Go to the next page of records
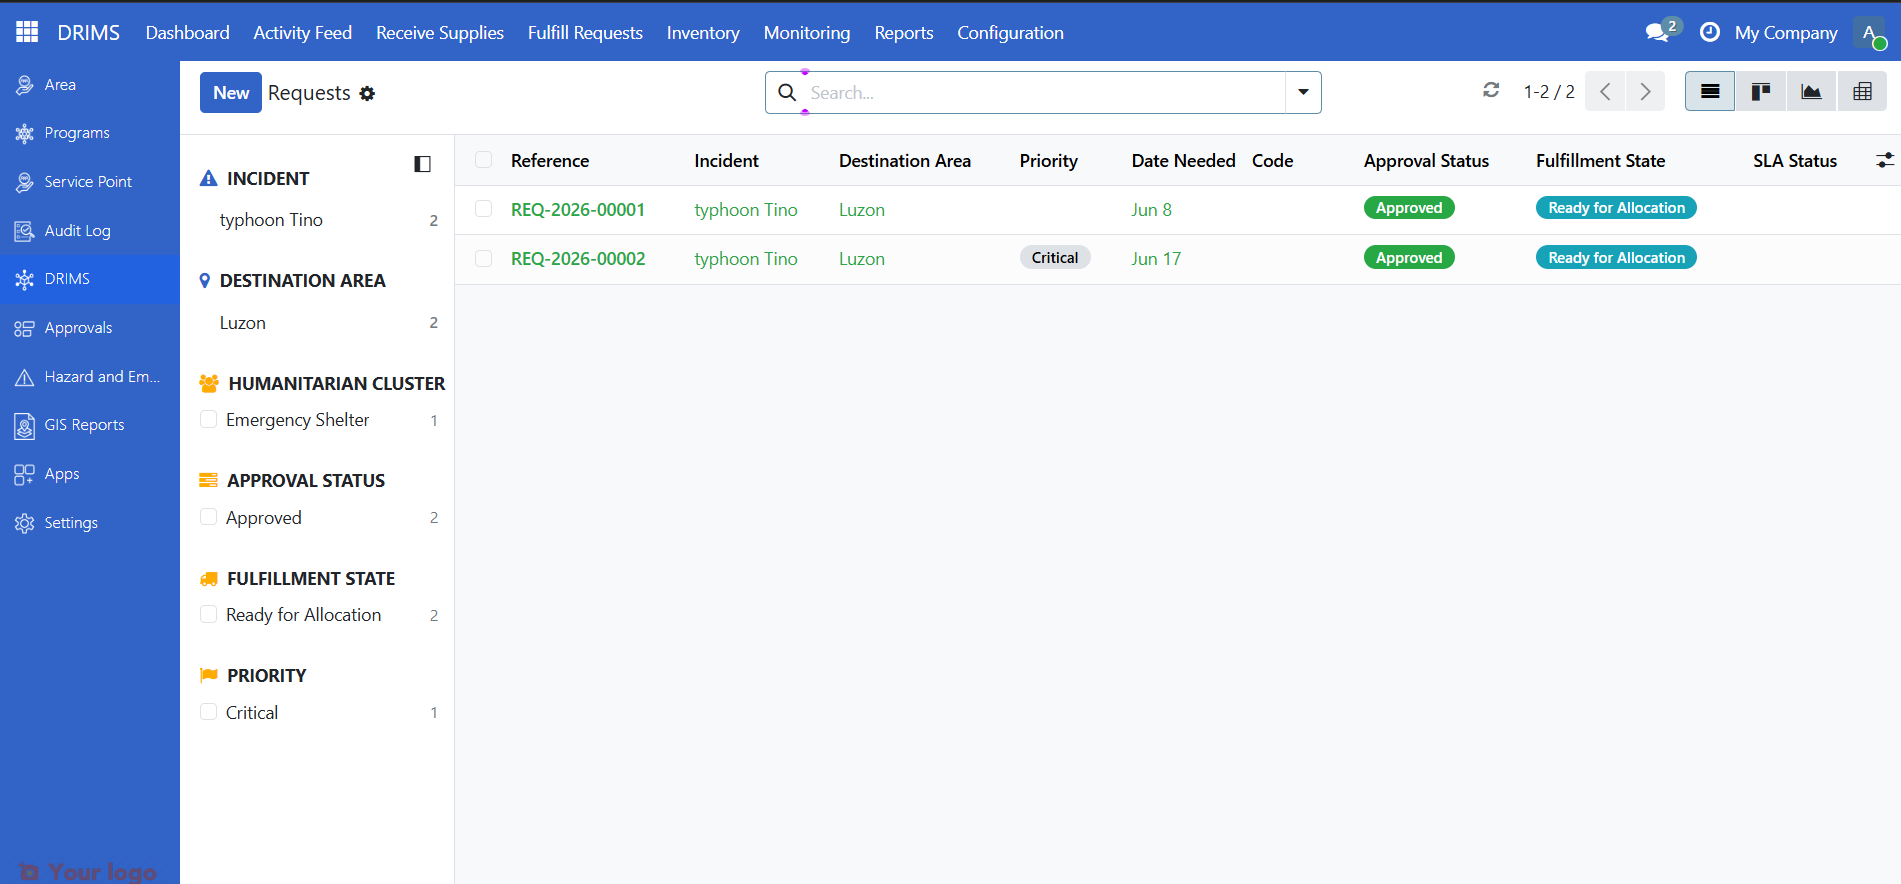This screenshot has width=1901, height=884. (1645, 92)
